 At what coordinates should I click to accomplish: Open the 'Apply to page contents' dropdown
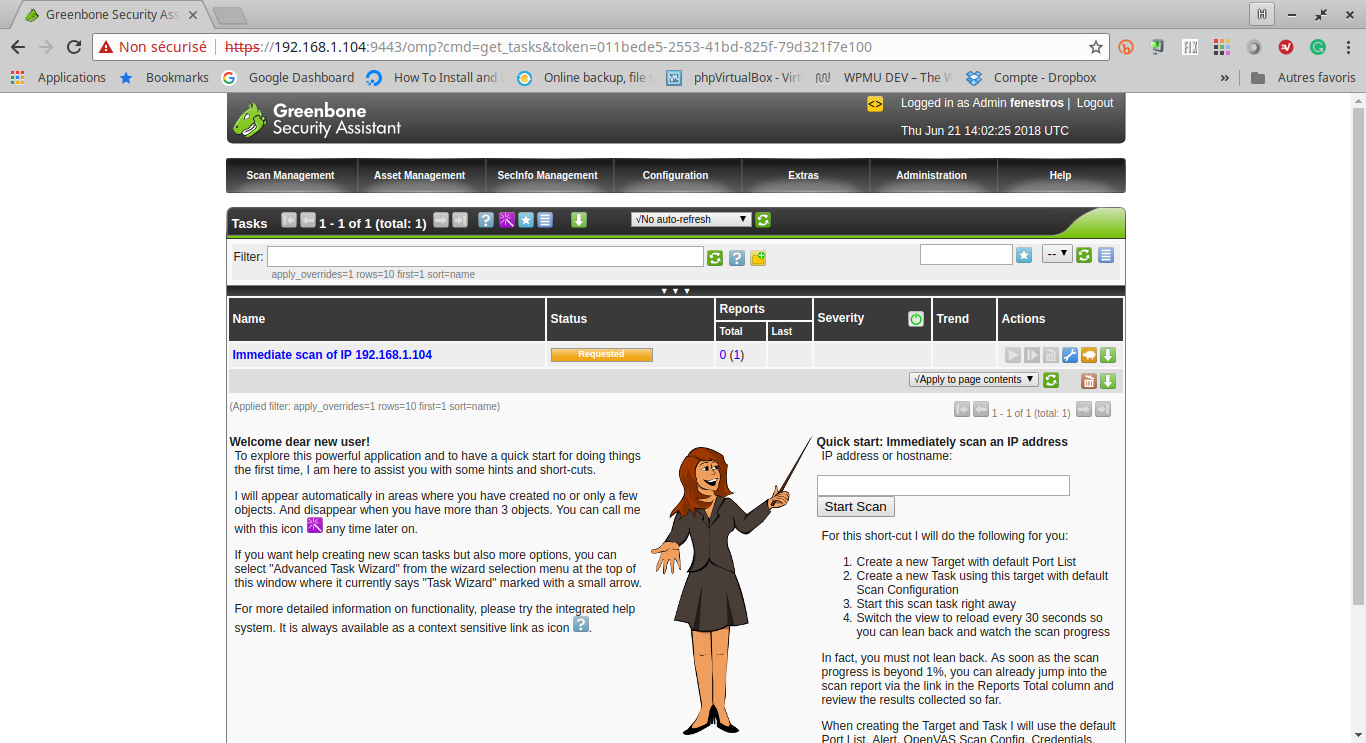click(x=973, y=380)
